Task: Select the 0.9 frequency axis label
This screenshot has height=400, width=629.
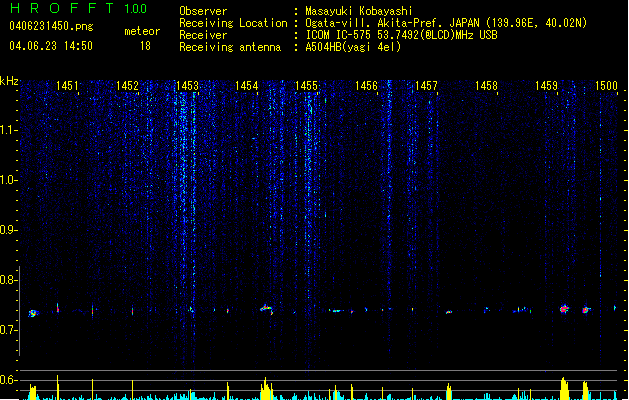Action: click(x=9, y=230)
